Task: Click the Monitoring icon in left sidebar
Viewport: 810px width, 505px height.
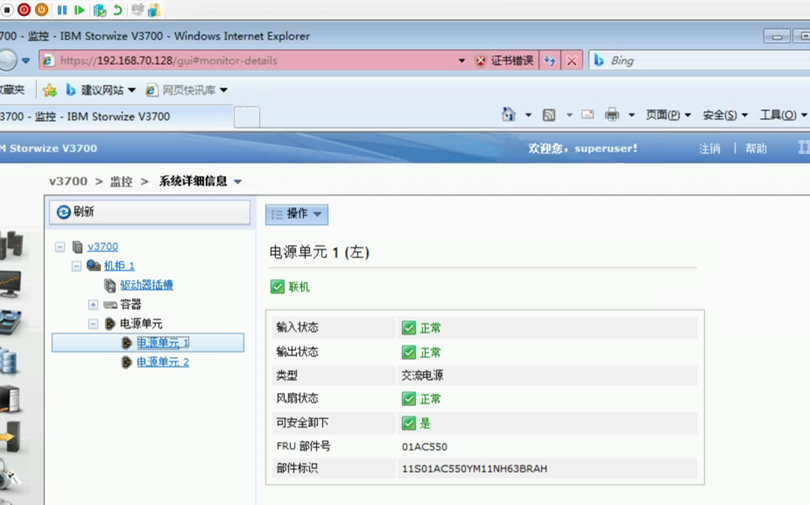Action: 9,284
